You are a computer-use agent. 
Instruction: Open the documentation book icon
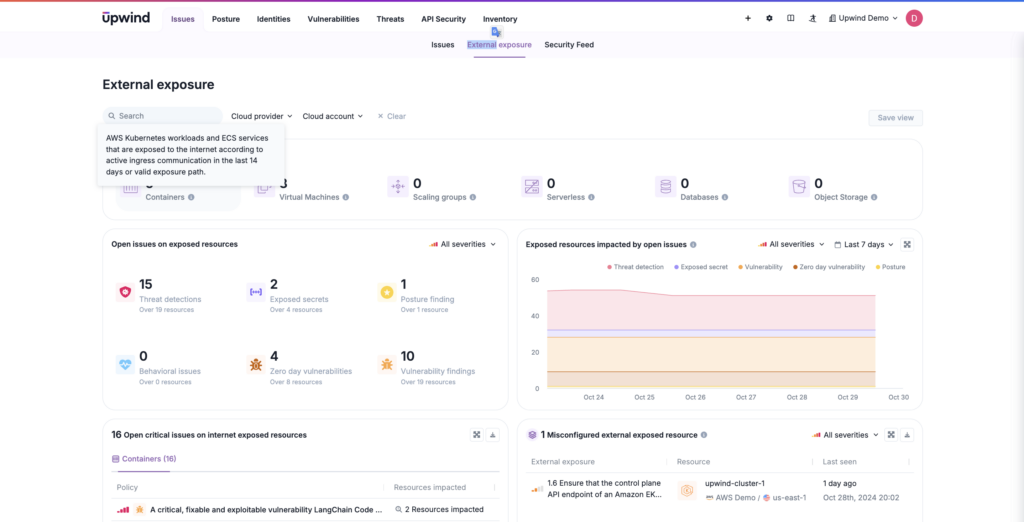pyautogui.click(x=790, y=18)
